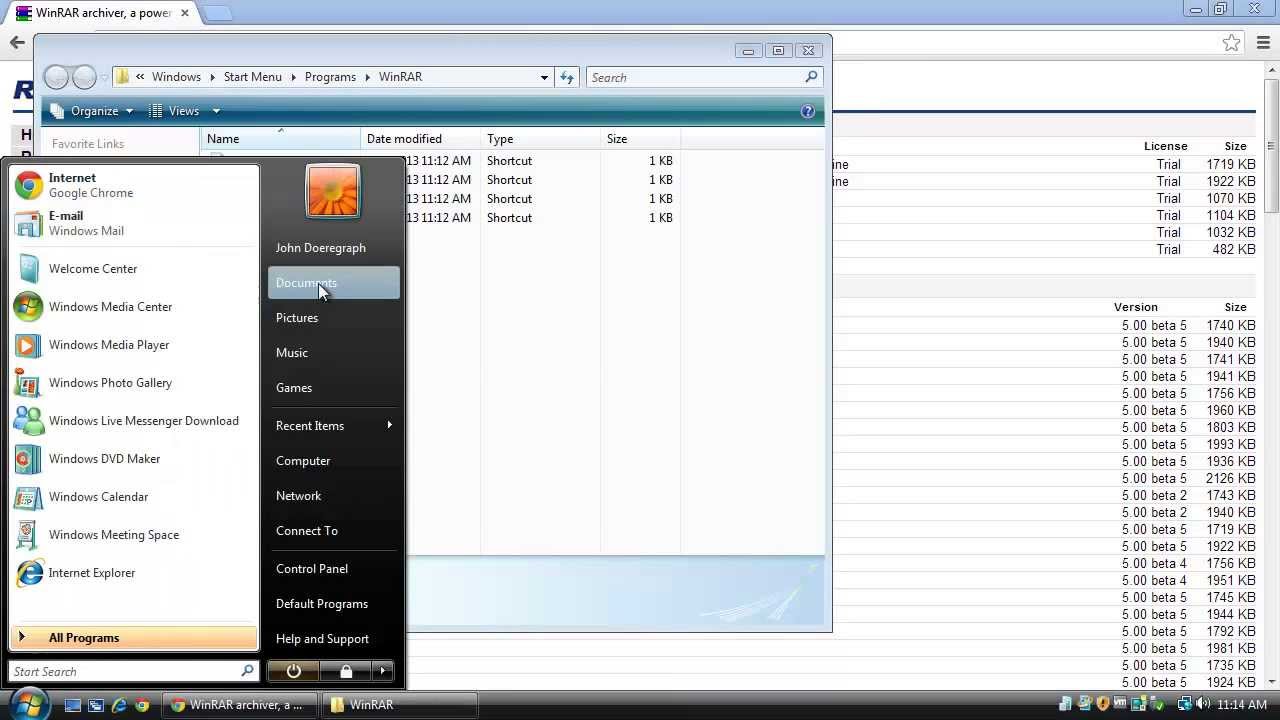
Task: Open the Views dropdown arrow
Action: 215,111
